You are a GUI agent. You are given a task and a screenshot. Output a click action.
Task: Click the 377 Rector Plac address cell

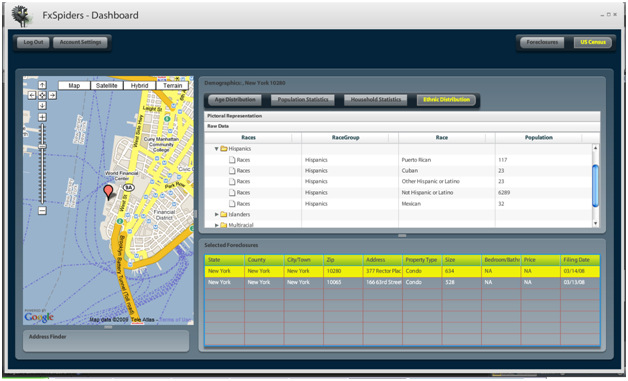point(382,271)
